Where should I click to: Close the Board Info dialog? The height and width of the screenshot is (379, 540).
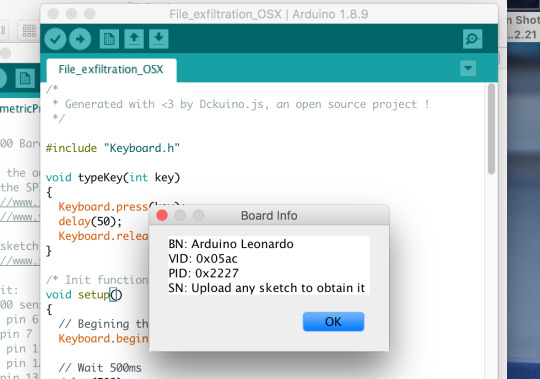[162, 215]
